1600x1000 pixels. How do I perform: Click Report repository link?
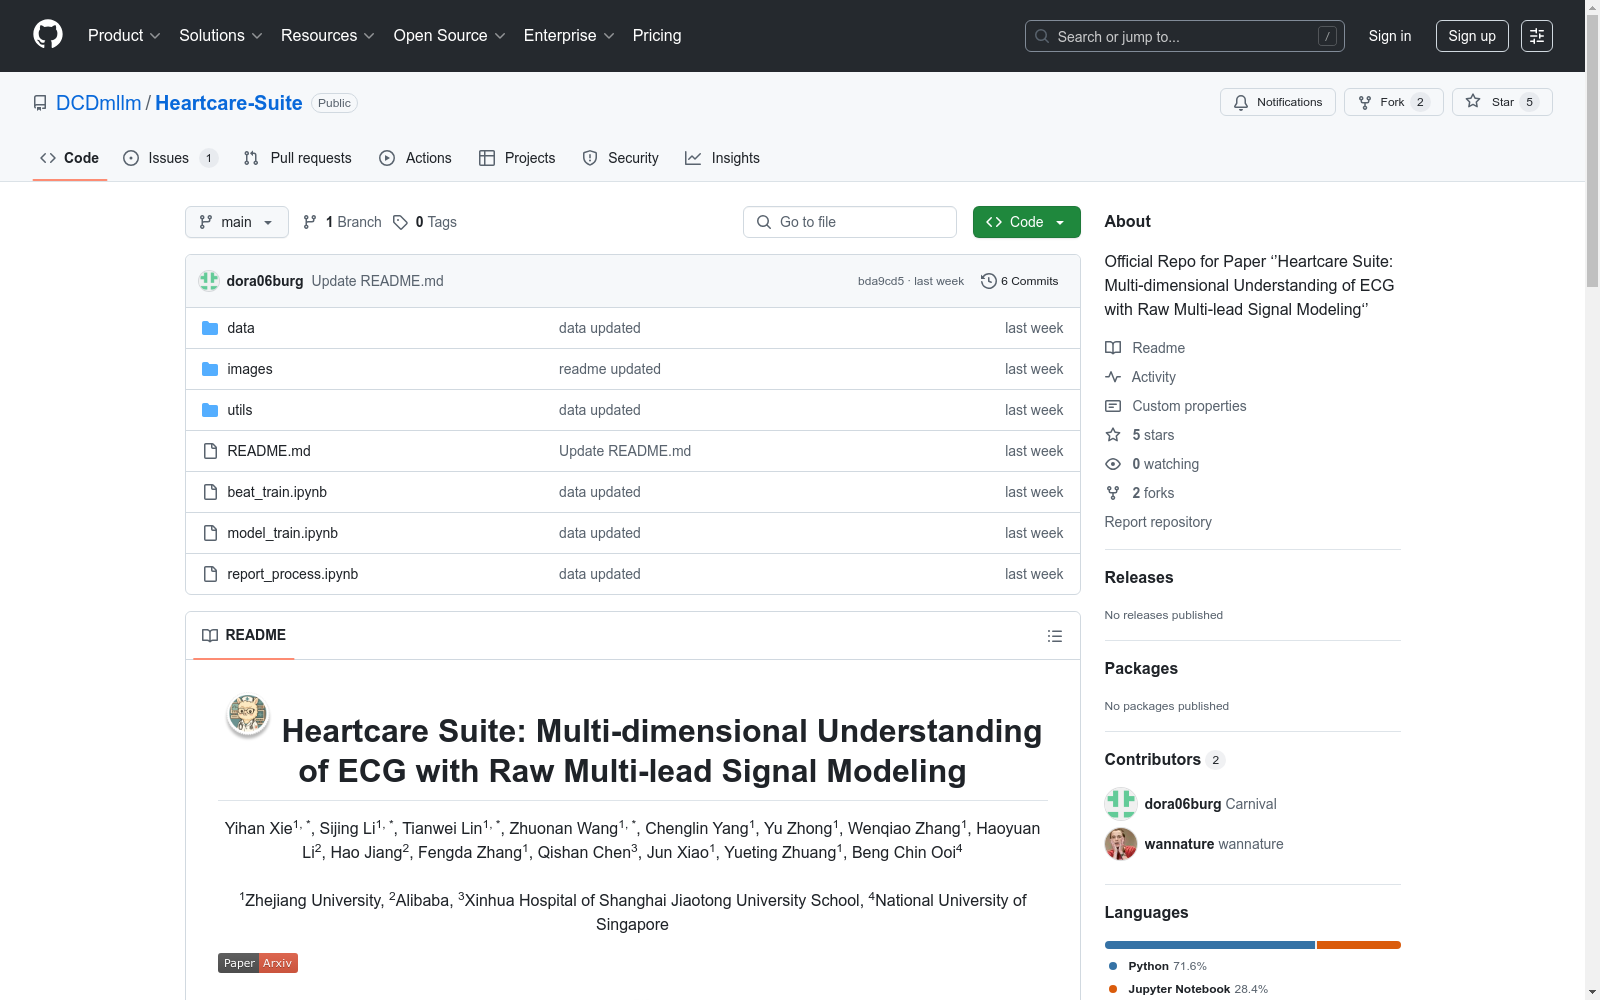pyautogui.click(x=1158, y=522)
